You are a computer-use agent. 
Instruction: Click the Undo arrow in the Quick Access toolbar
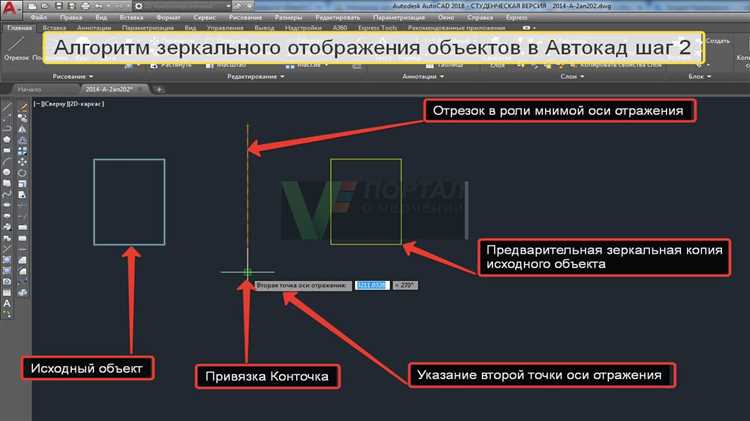99,6
